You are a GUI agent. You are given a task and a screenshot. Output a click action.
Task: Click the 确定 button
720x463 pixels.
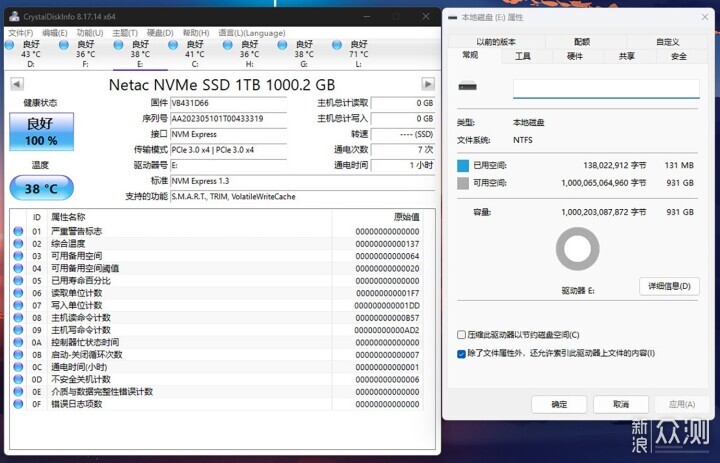559,404
